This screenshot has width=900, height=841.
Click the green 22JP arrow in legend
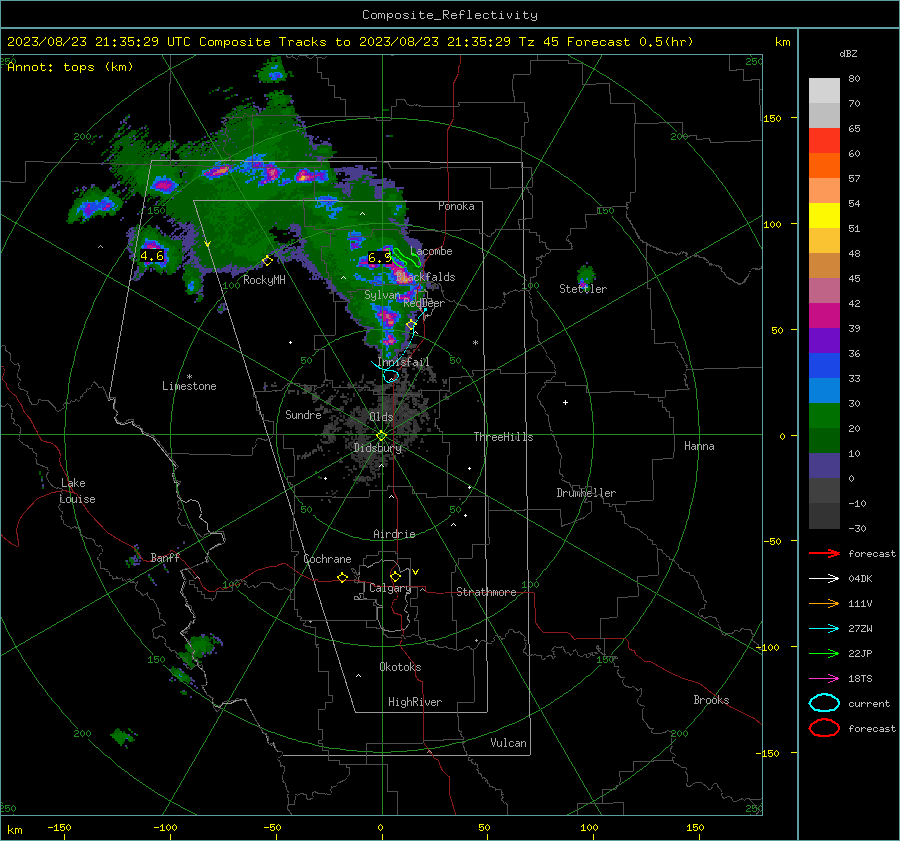coord(824,653)
